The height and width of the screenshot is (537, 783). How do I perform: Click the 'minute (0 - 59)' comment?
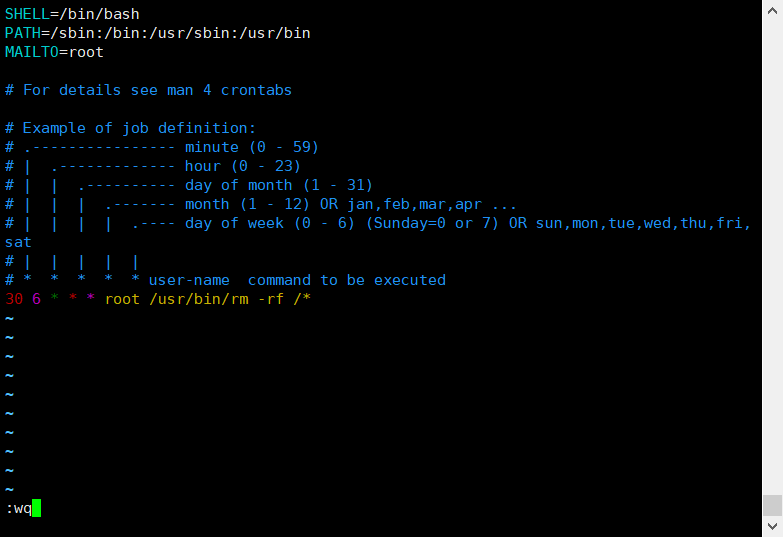[x=252, y=147]
